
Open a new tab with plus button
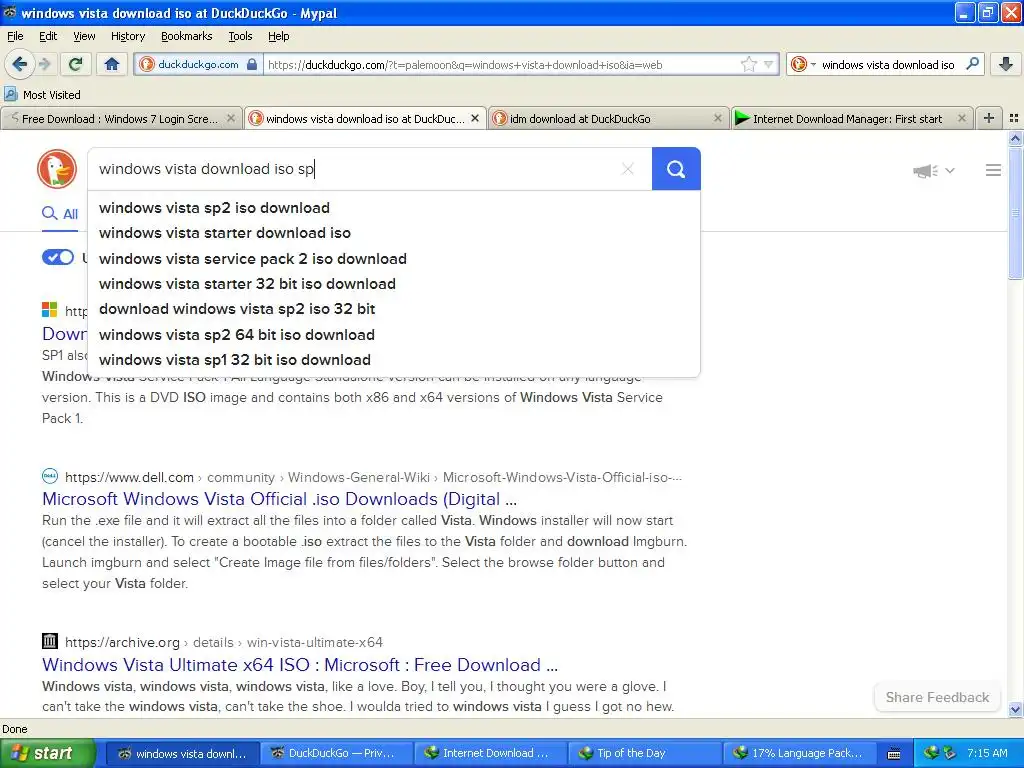tap(989, 118)
